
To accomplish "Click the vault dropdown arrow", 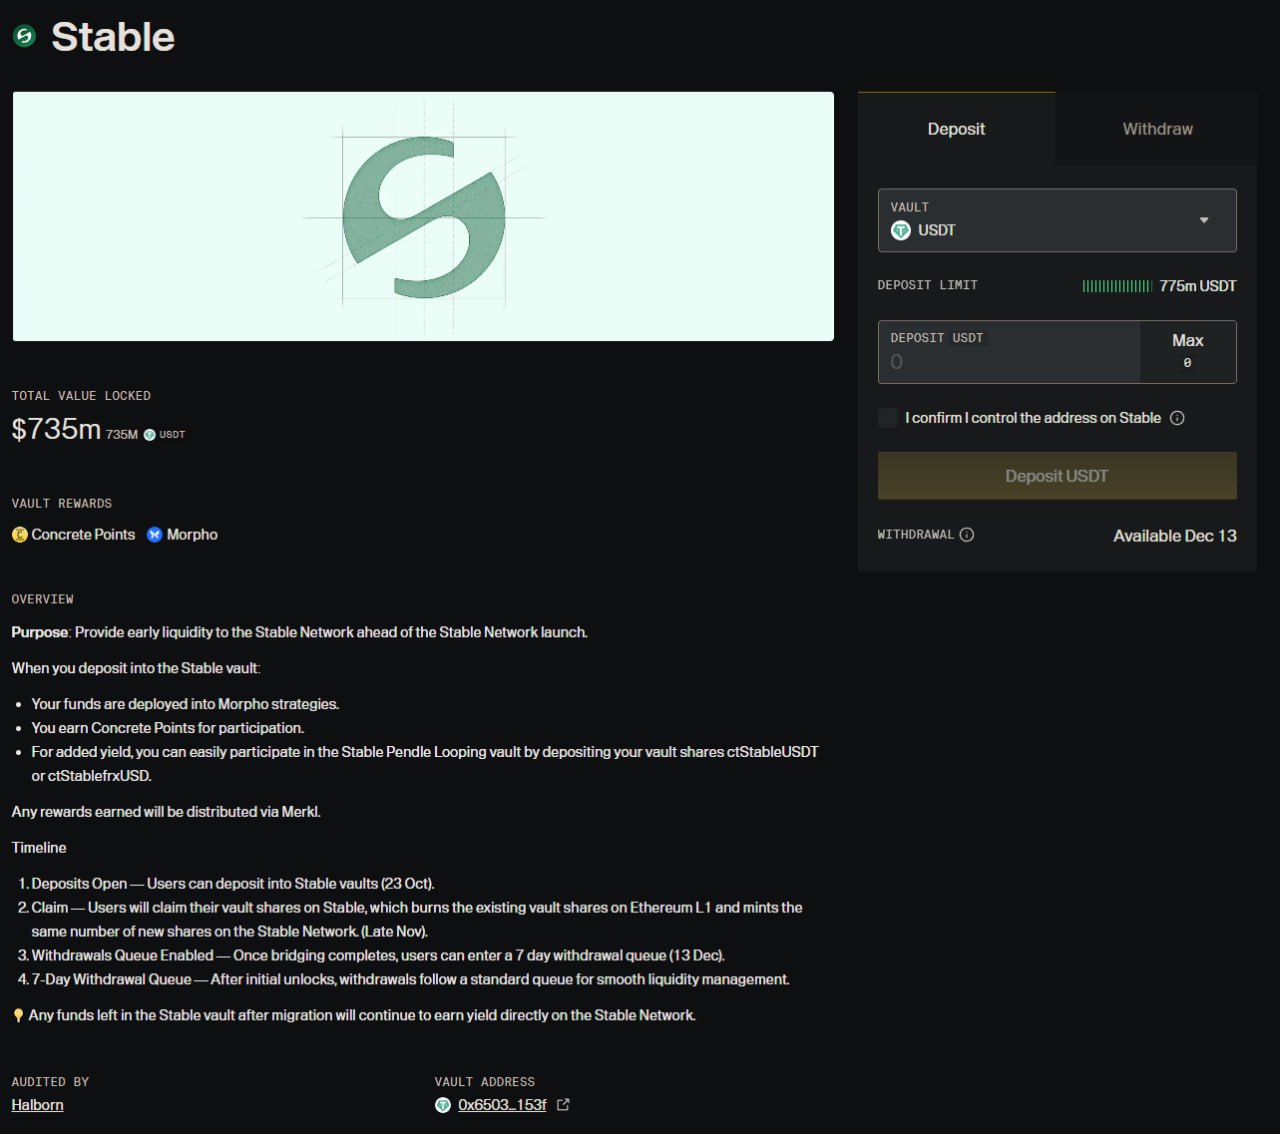I will [x=1204, y=220].
